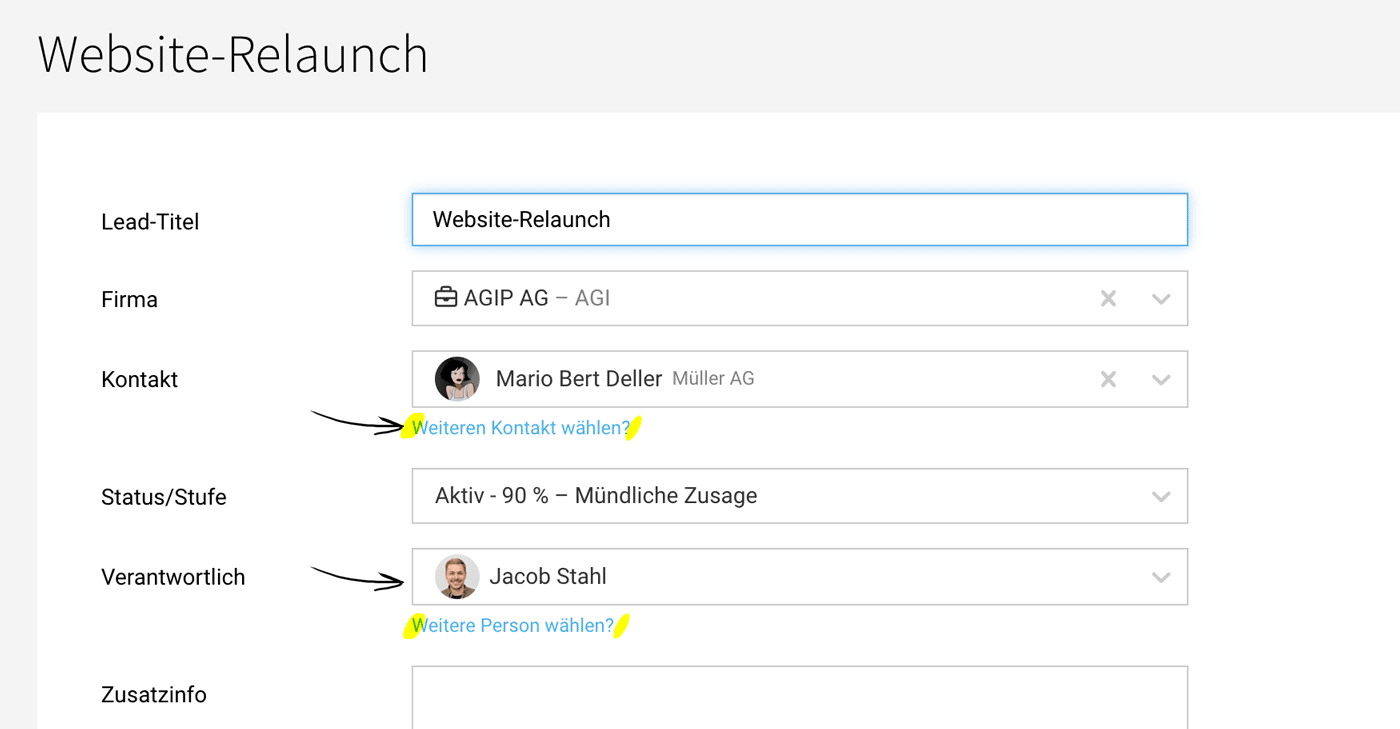The height and width of the screenshot is (729, 1400).
Task: Expand the Firma dropdown chevron
Action: point(1161,298)
